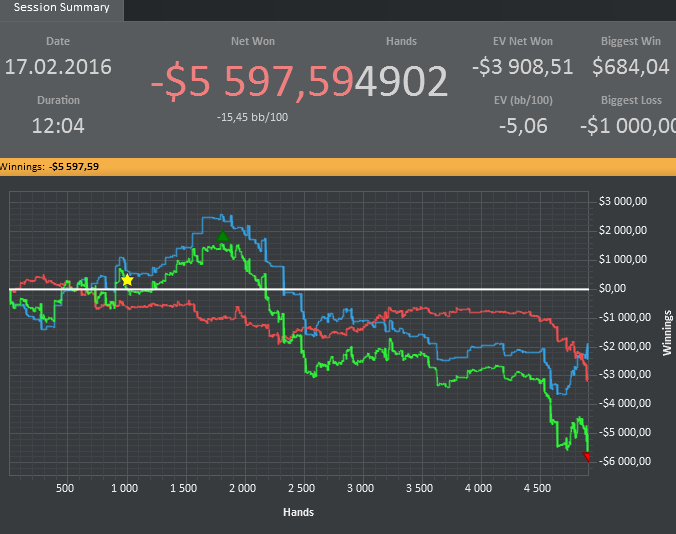Select the session date 17.02.2016
The image size is (676, 534).
tap(58, 67)
